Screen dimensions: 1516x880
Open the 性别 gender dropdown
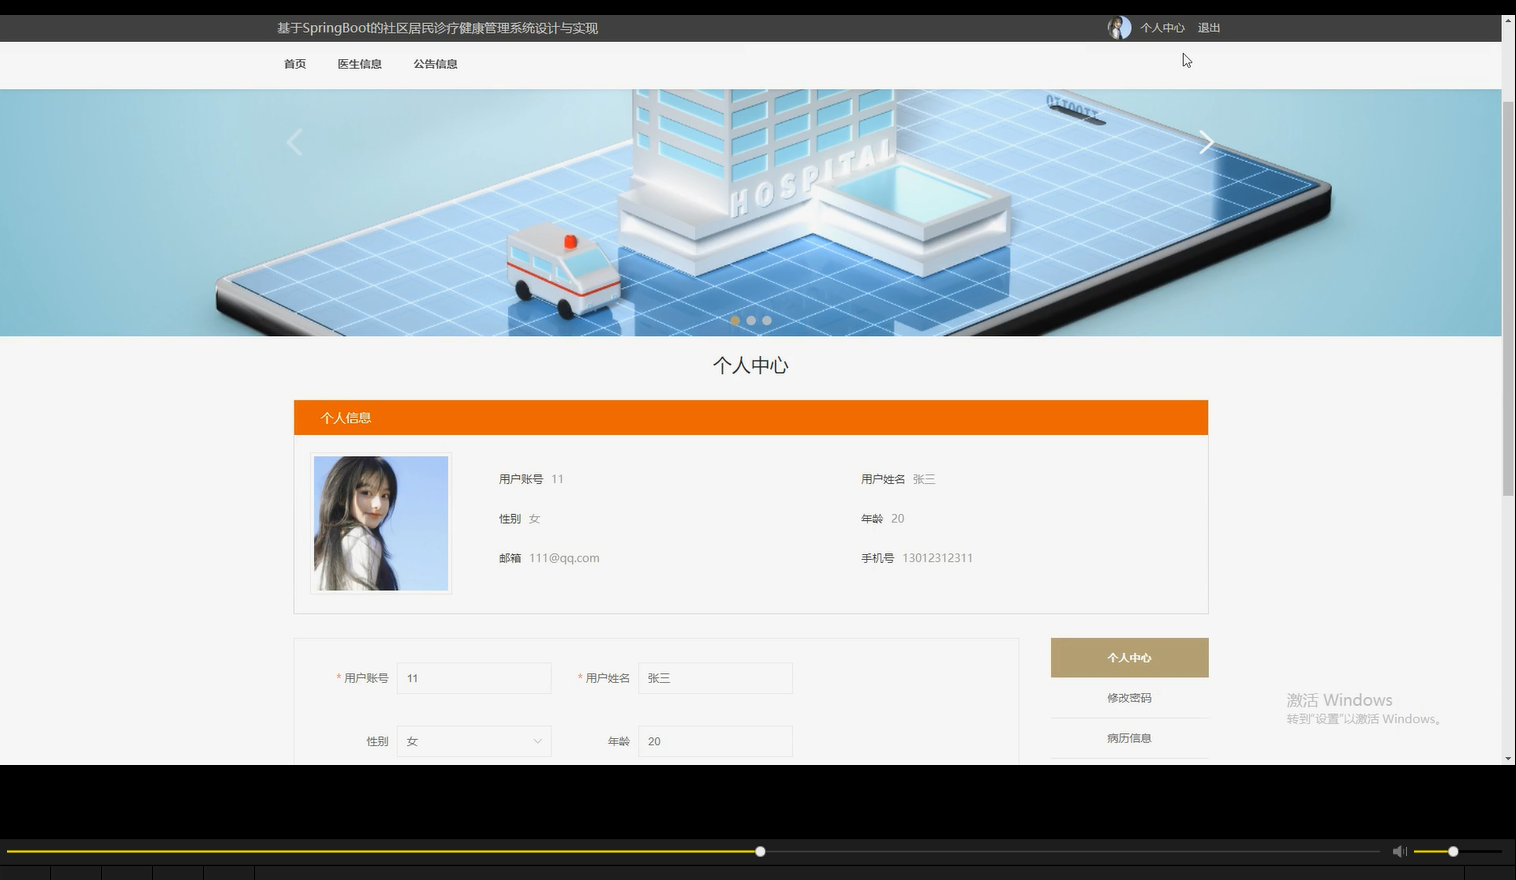474,741
